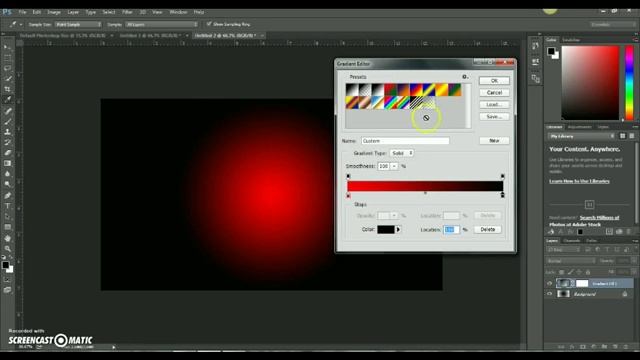This screenshot has width=640, height=360.
Task: Switch Libraries panel to list view
Action: [631, 136]
